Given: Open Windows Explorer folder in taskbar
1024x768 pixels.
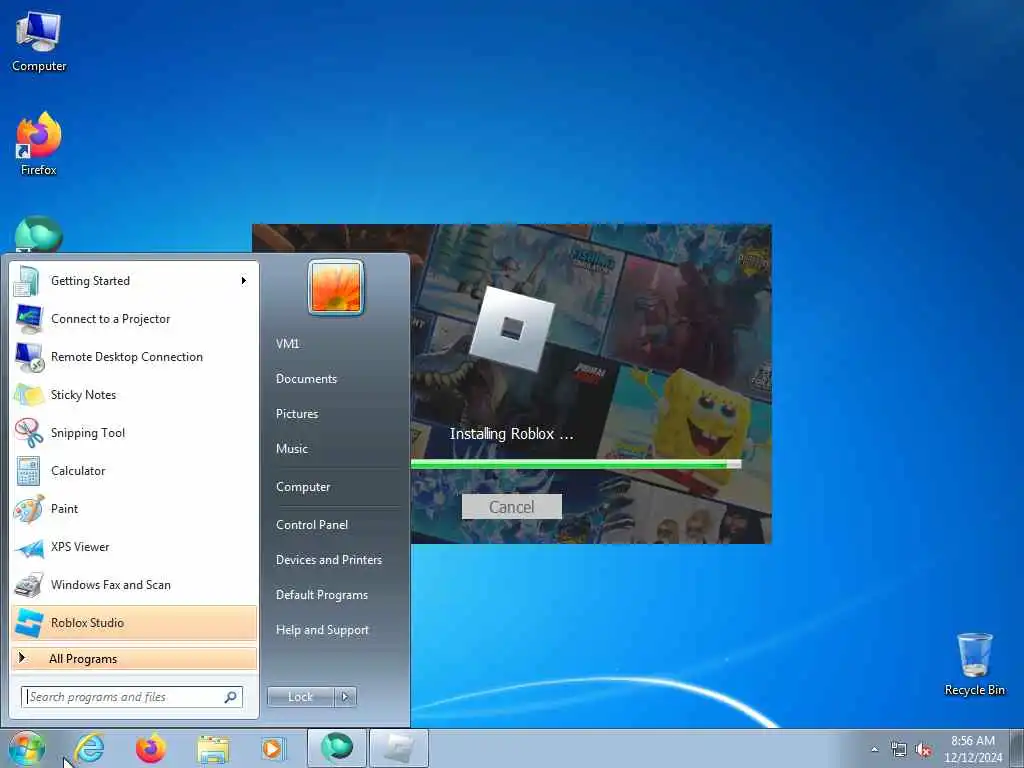Looking at the screenshot, I should pyautogui.click(x=213, y=749).
